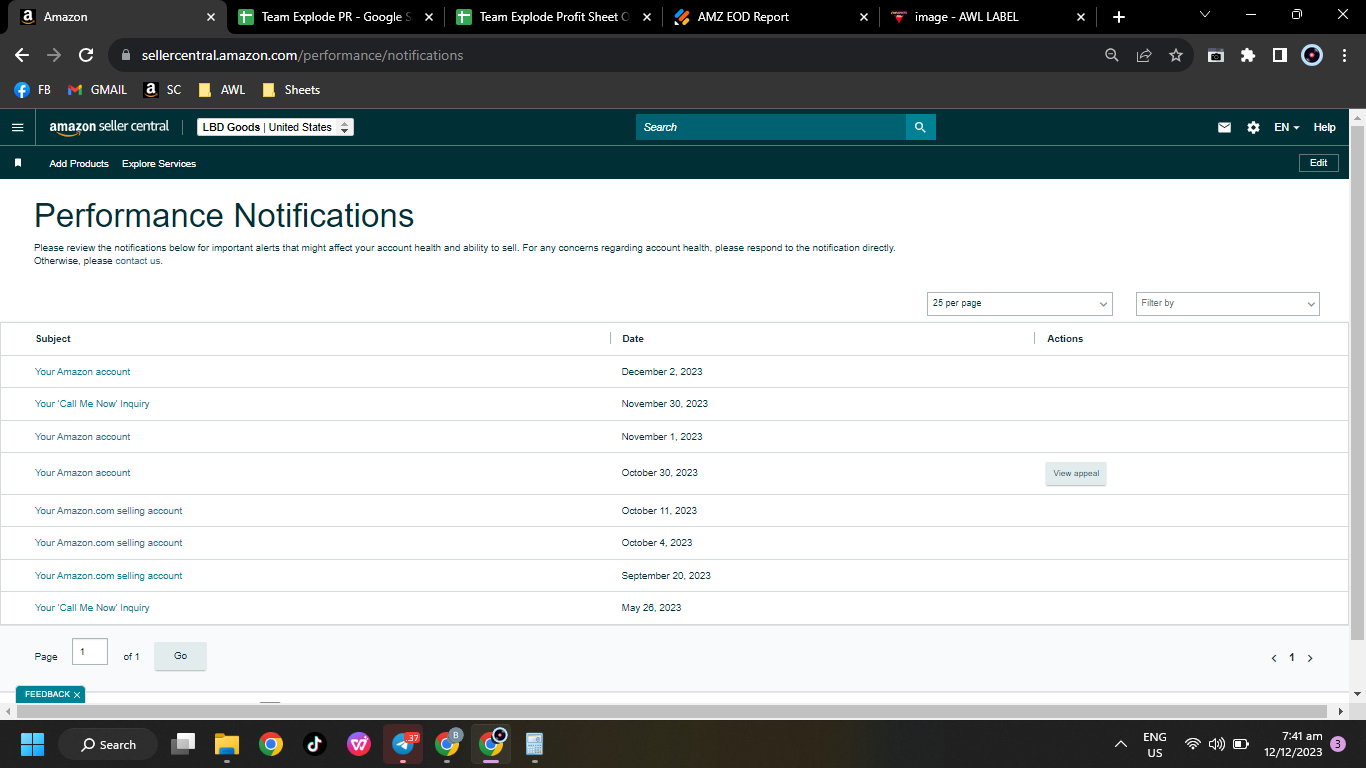Expand the 25 per page dropdown
The width and height of the screenshot is (1366, 768).
[1019, 303]
